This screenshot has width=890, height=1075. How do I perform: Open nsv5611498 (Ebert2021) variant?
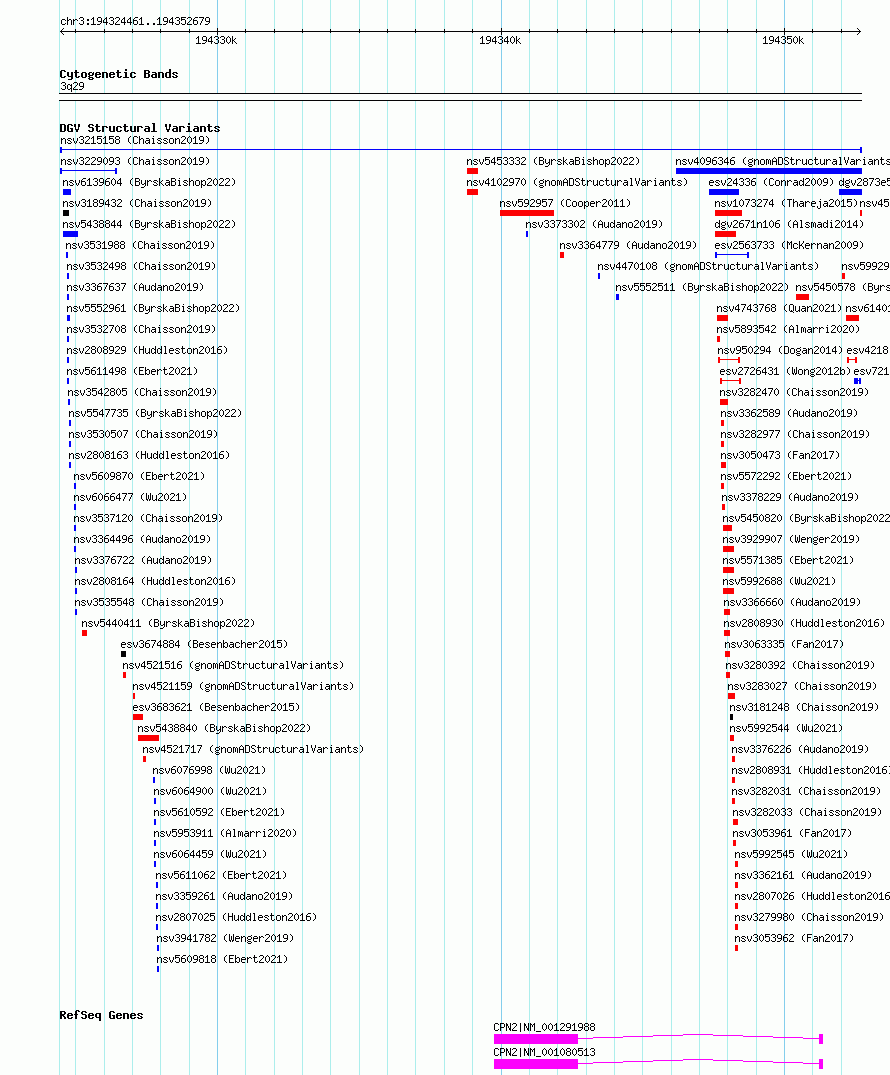(x=132, y=372)
